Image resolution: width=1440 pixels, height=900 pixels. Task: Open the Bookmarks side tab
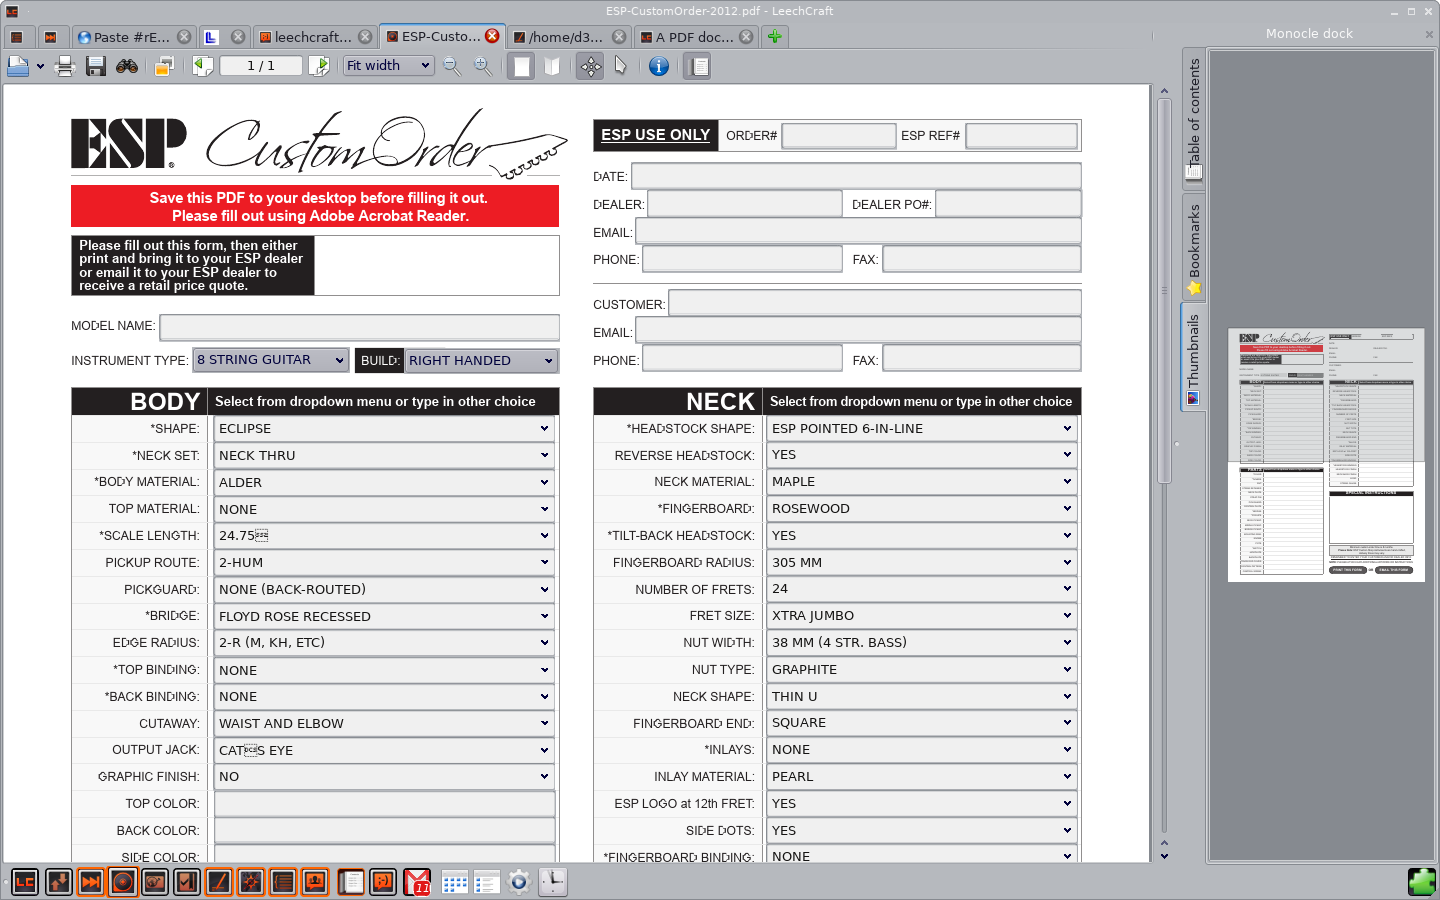coord(1194,248)
